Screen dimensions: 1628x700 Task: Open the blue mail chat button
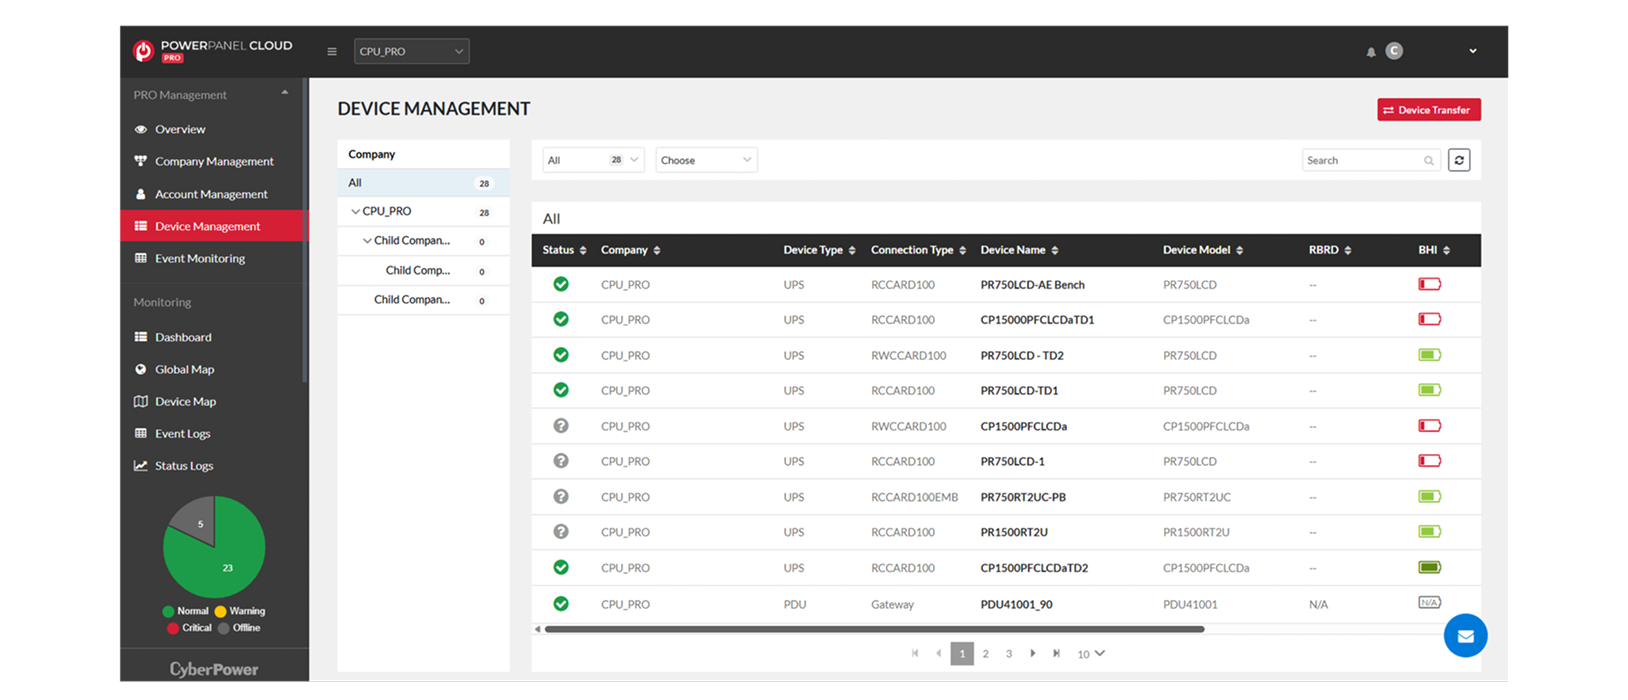1465,636
